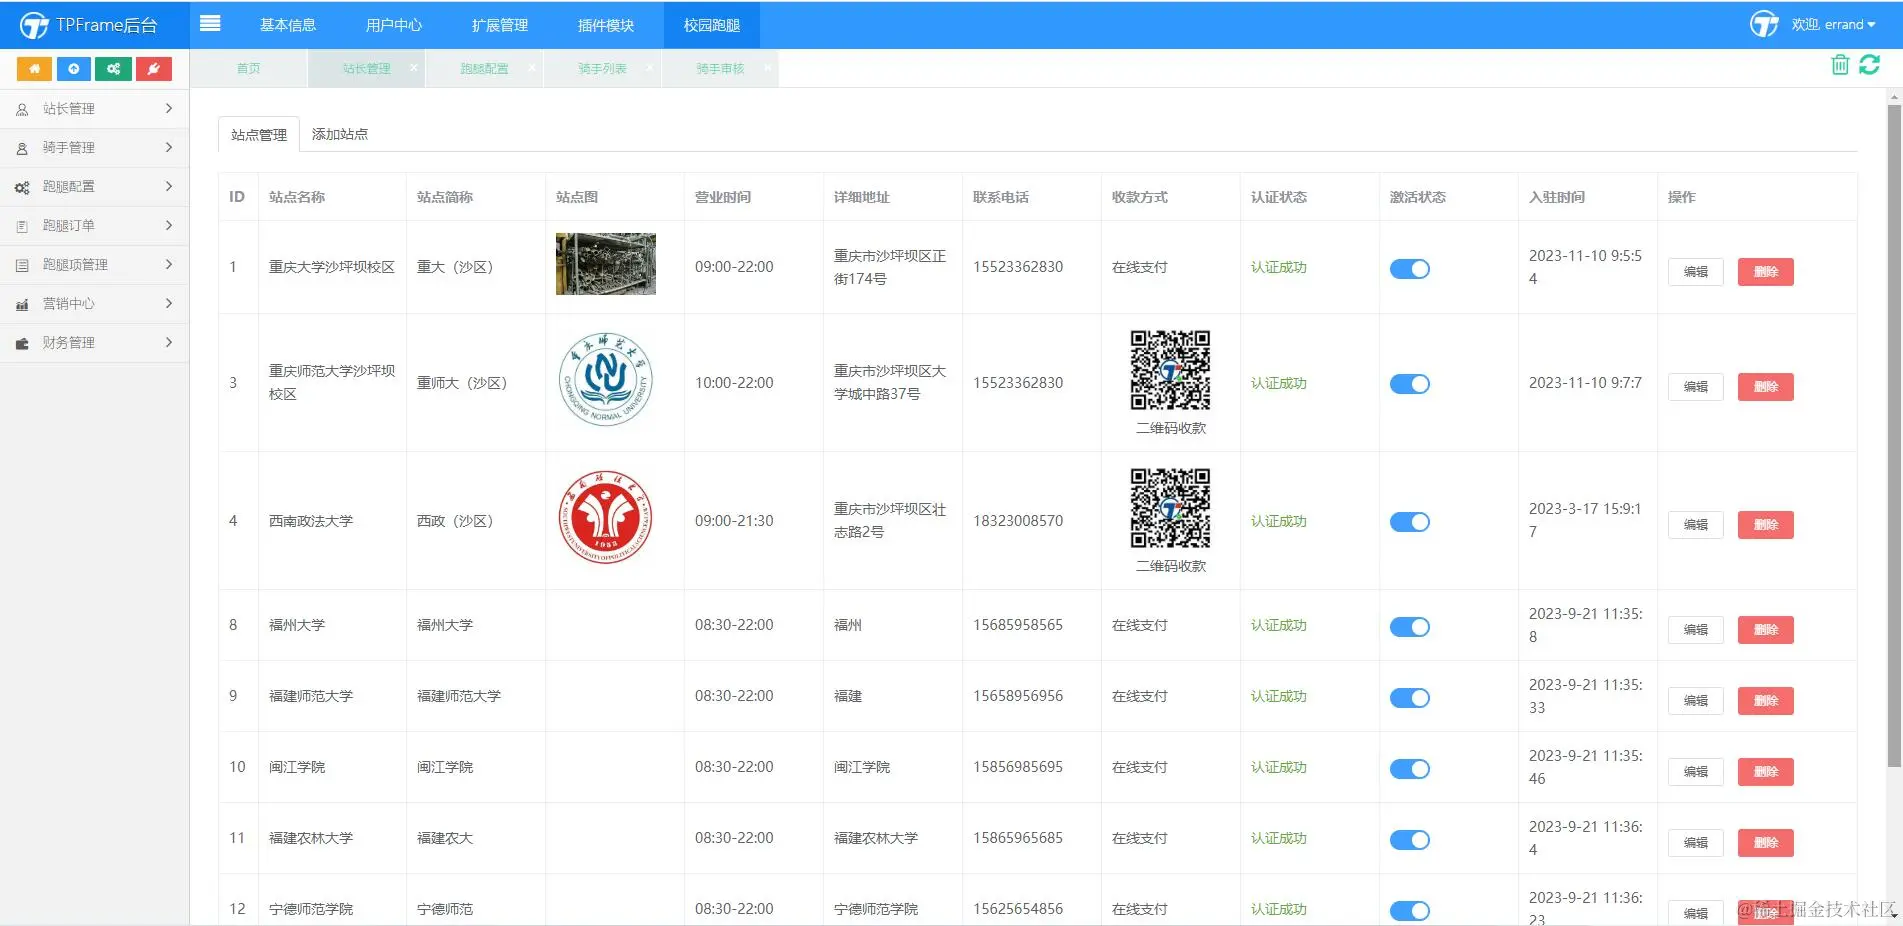Open the QR code for 西南政法大学
Screen dimensions: 1903x926
[x=1170, y=508]
